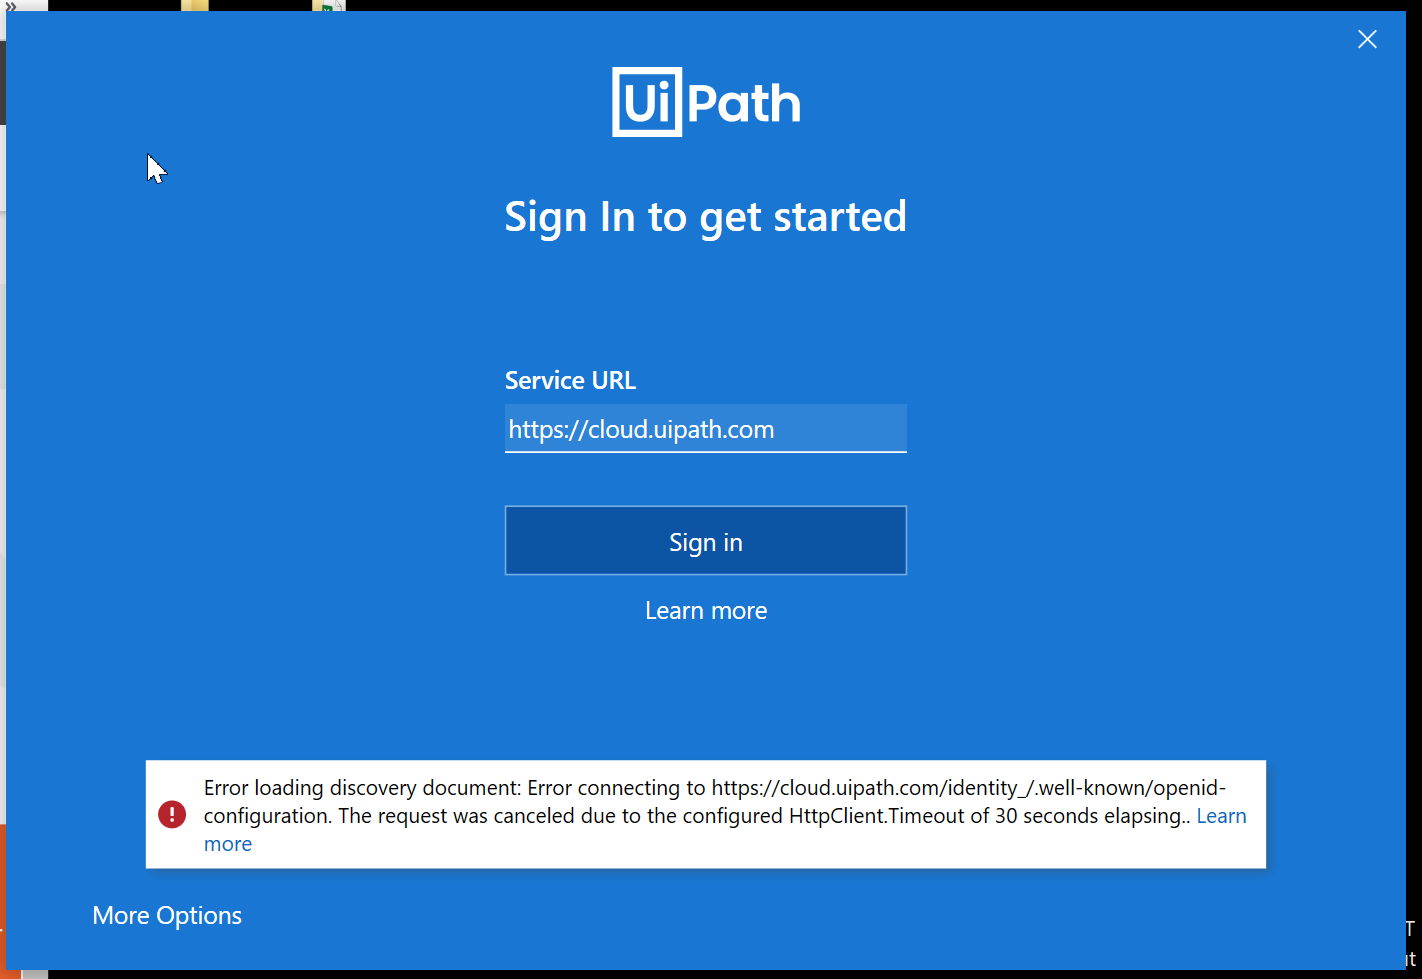This screenshot has width=1422, height=979.
Task: Click the red error alert icon
Action: pyautogui.click(x=172, y=815)
